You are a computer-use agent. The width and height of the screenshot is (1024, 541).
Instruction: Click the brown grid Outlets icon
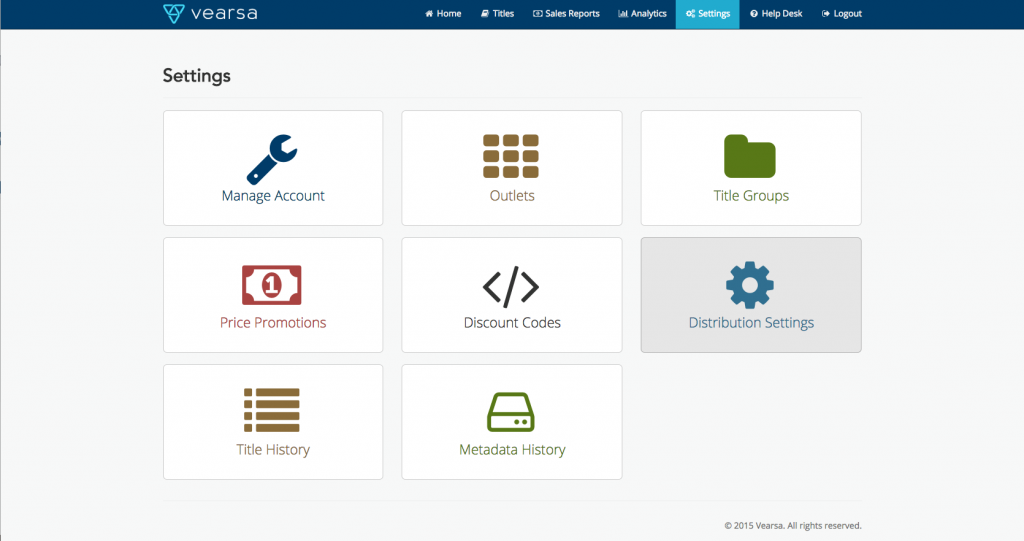511,156
